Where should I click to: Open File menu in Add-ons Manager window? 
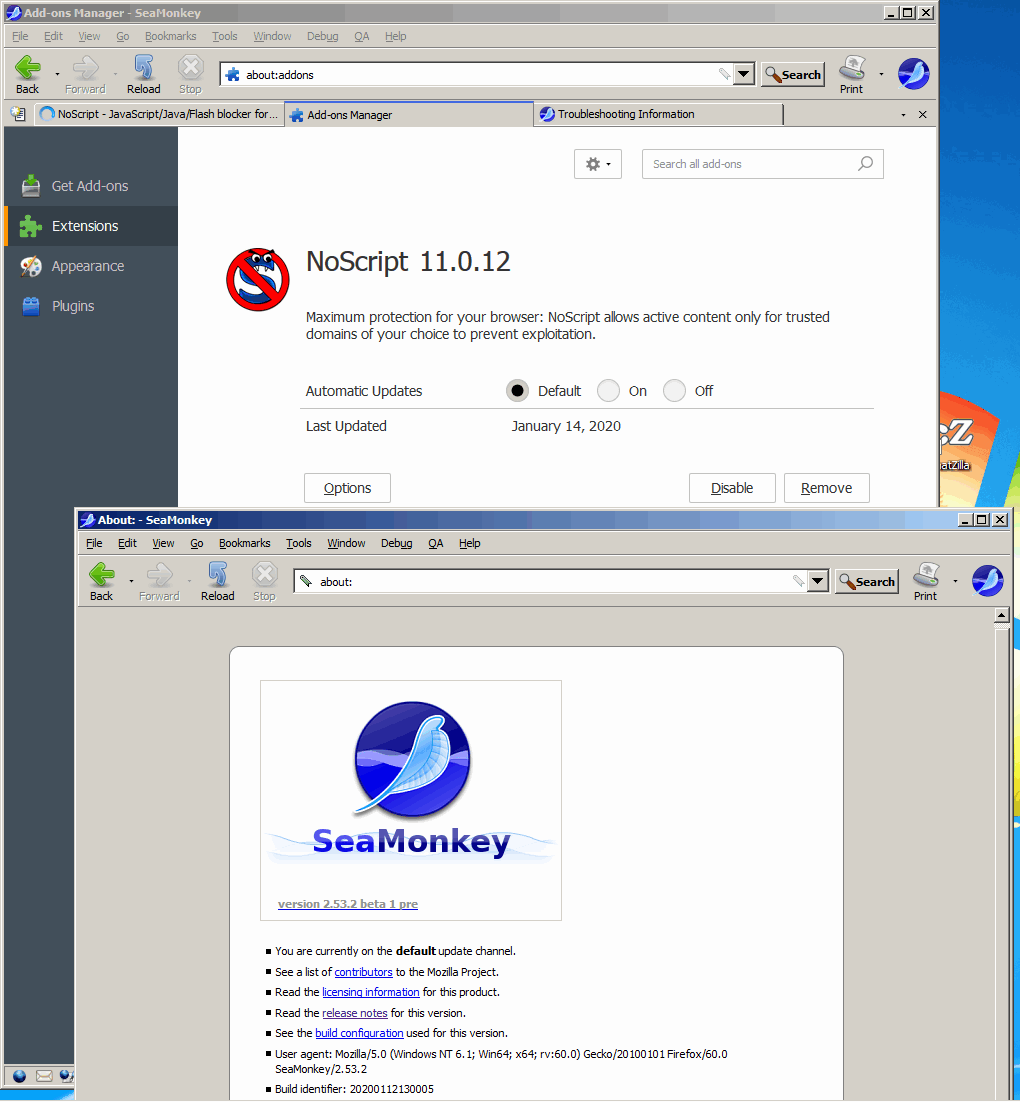coord(20,36)
